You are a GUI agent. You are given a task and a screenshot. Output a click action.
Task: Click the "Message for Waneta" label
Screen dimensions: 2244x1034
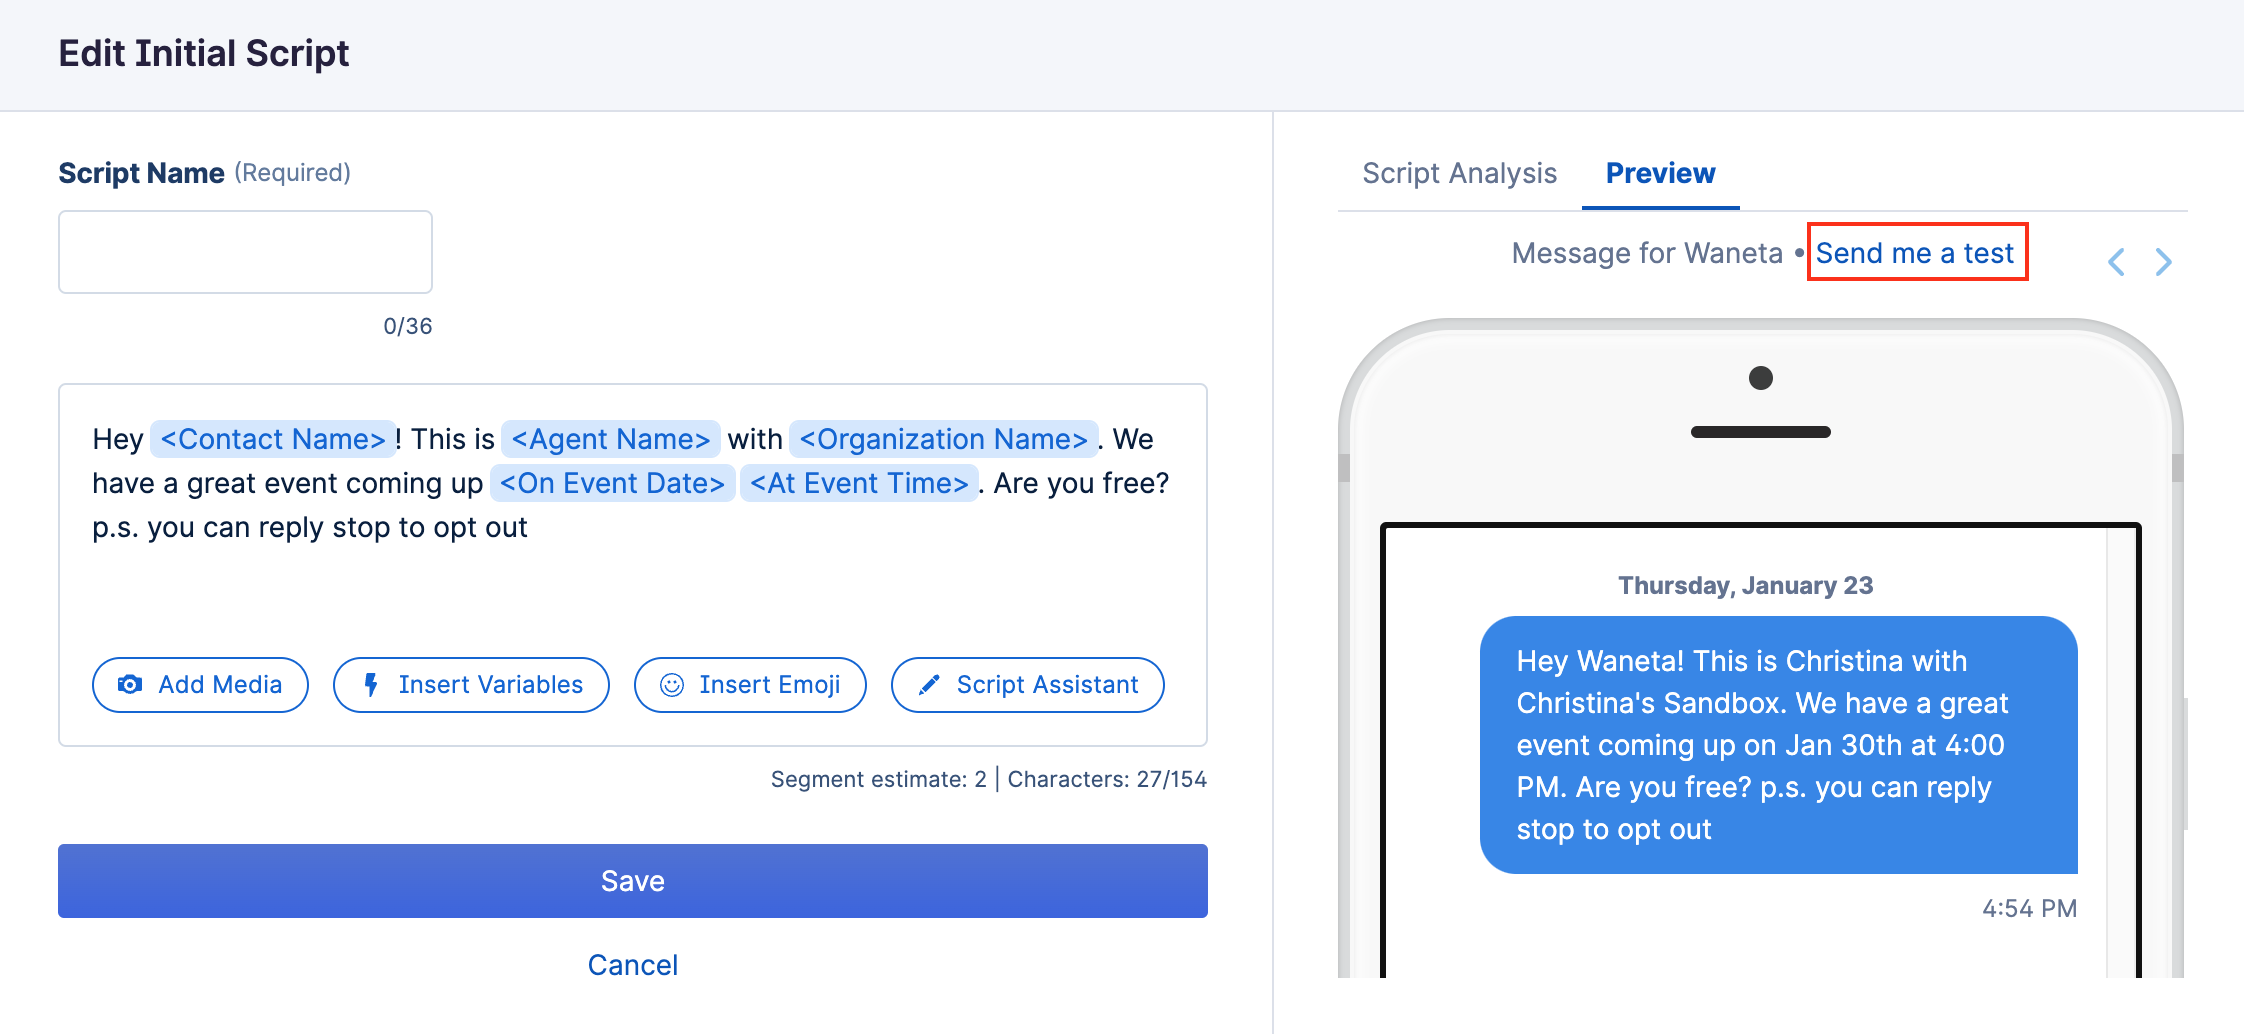pos(1647,253)
